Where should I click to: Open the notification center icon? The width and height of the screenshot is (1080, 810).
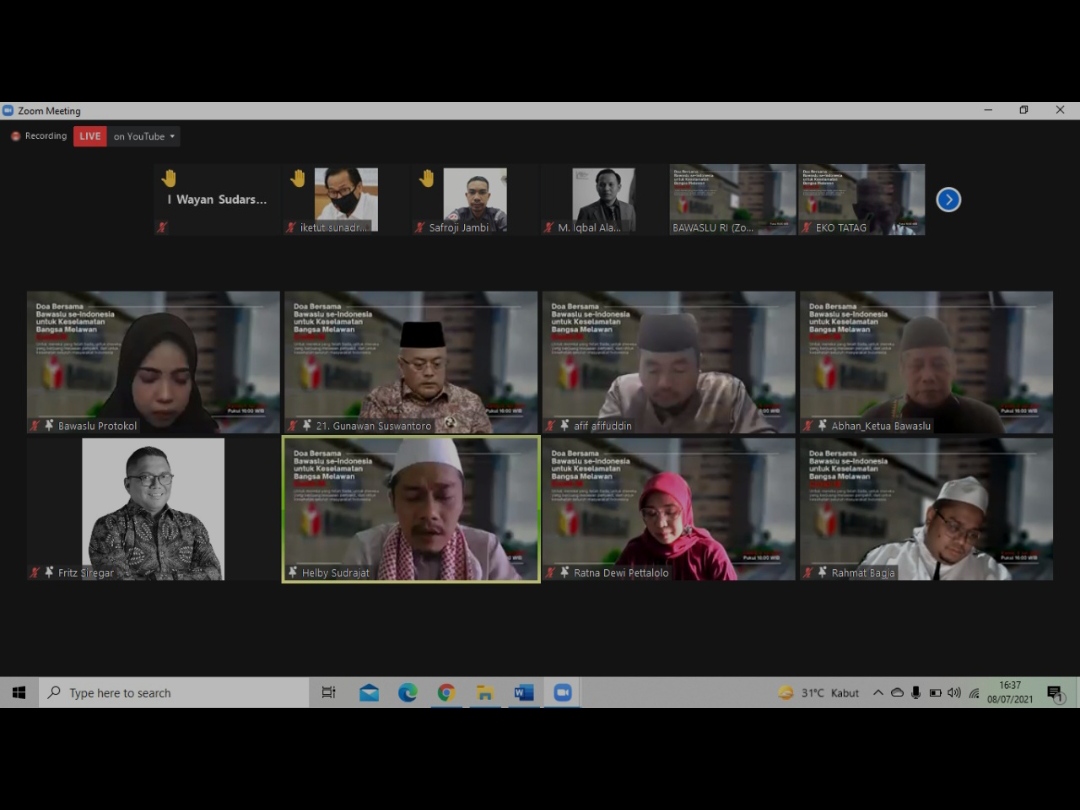[x=1054, y=693]
